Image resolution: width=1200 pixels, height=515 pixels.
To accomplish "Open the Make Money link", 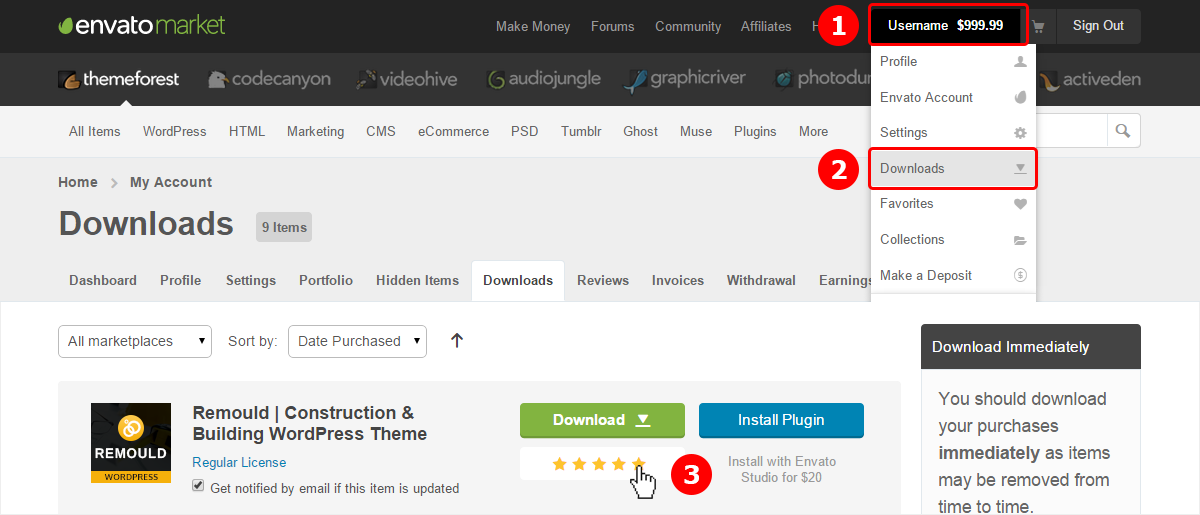I will tap(533, 27).
